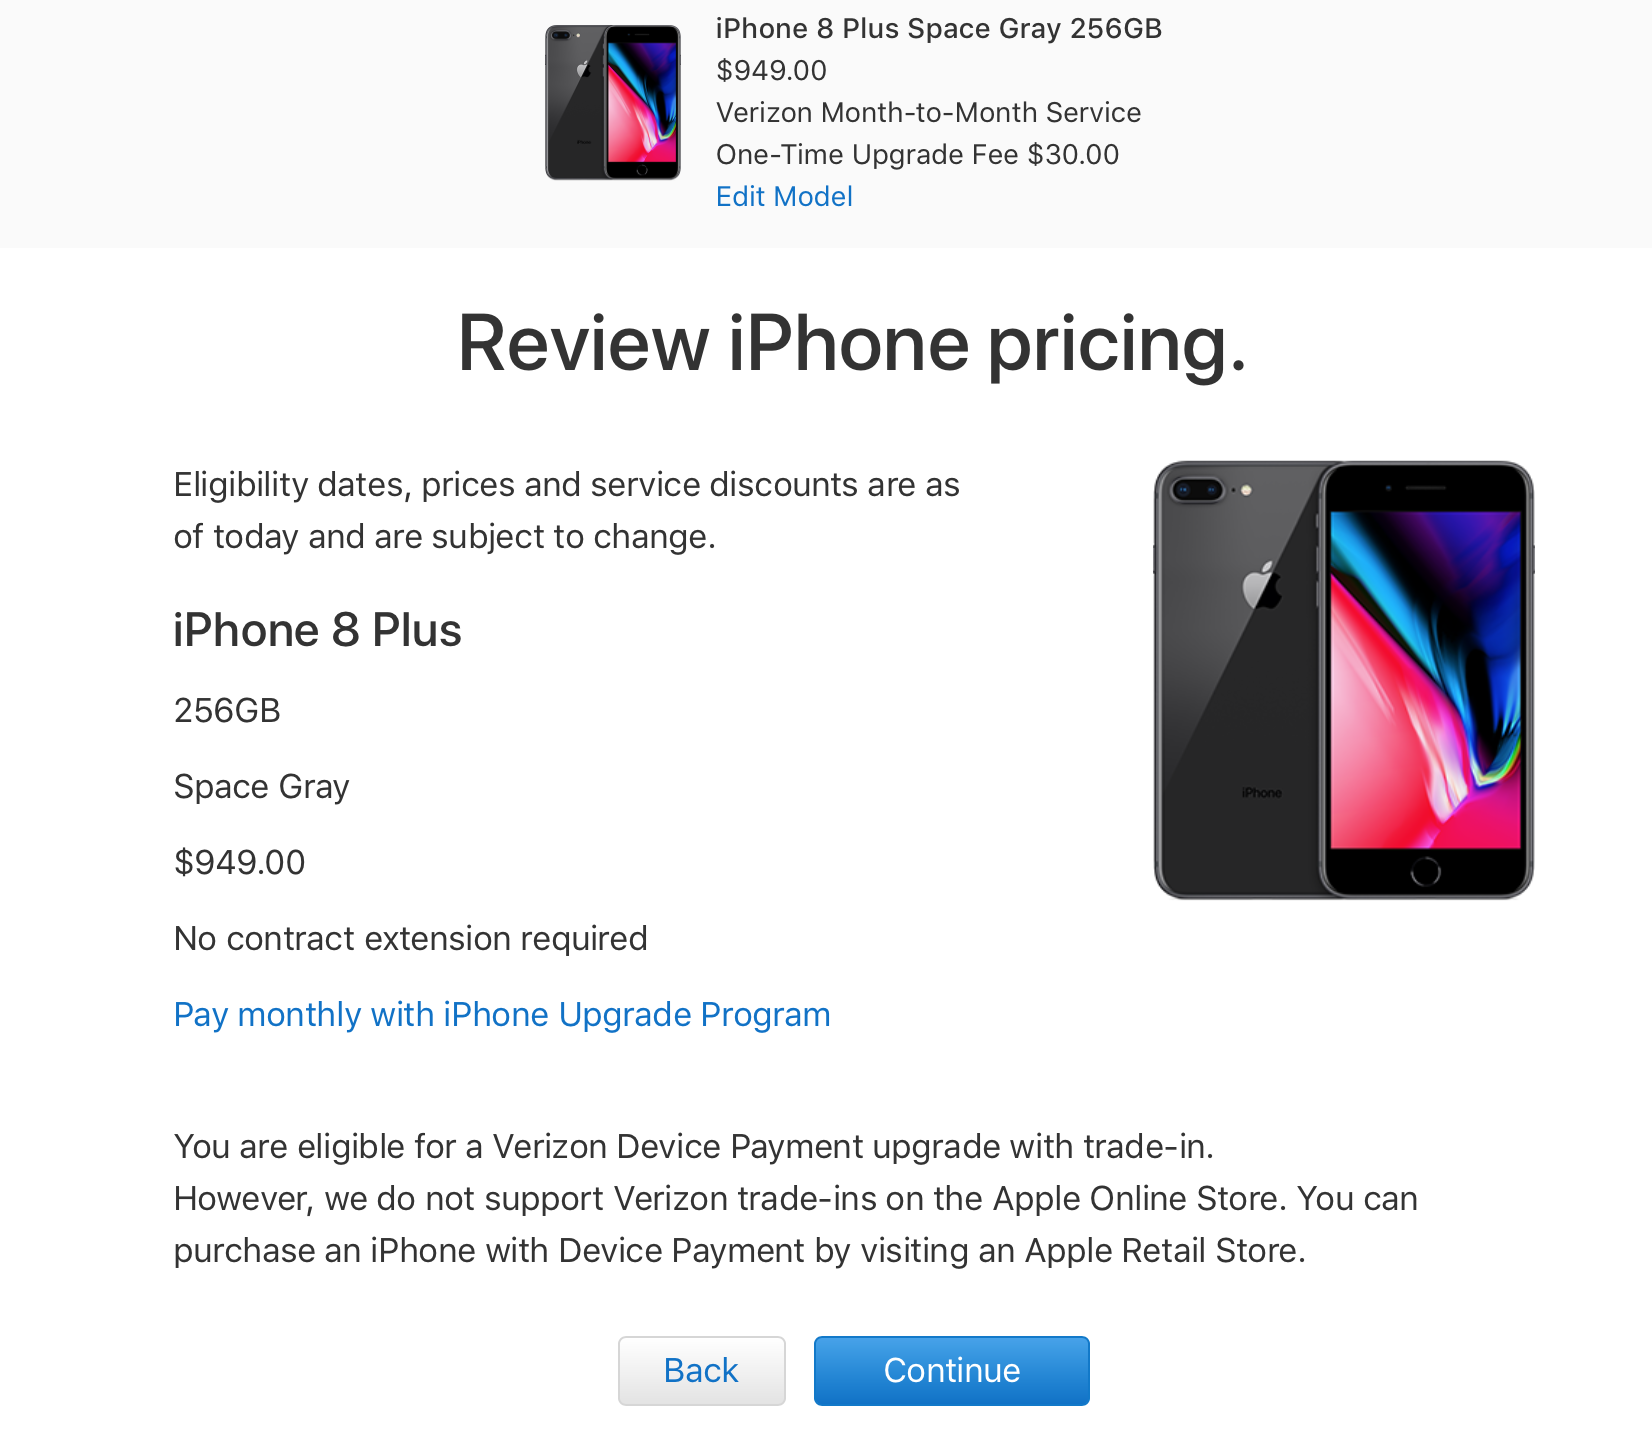The image size is (1652, 1436).
Task: Select the iPhone 8 Plus Space Gray 256GB title
Action: pos(939,28)
